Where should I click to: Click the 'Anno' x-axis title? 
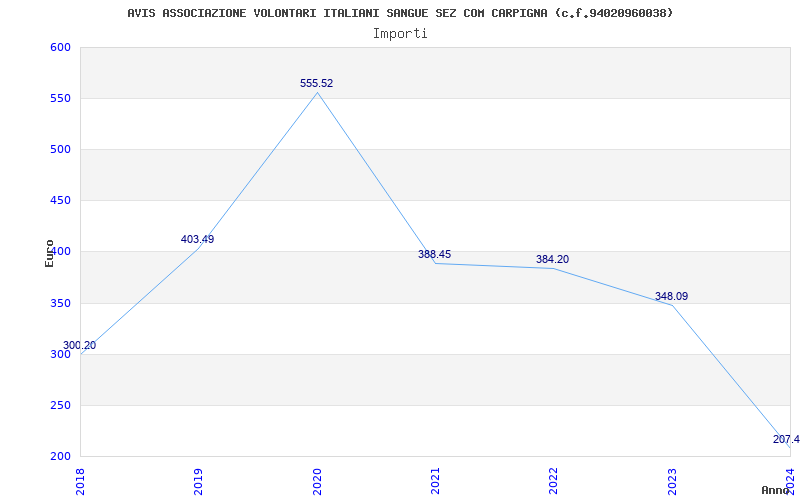tap(776, 490)
